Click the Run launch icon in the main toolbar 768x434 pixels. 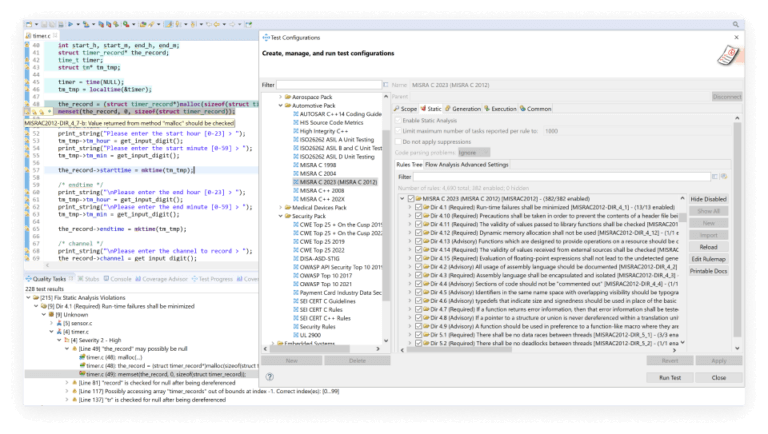[x=71, y=24]
